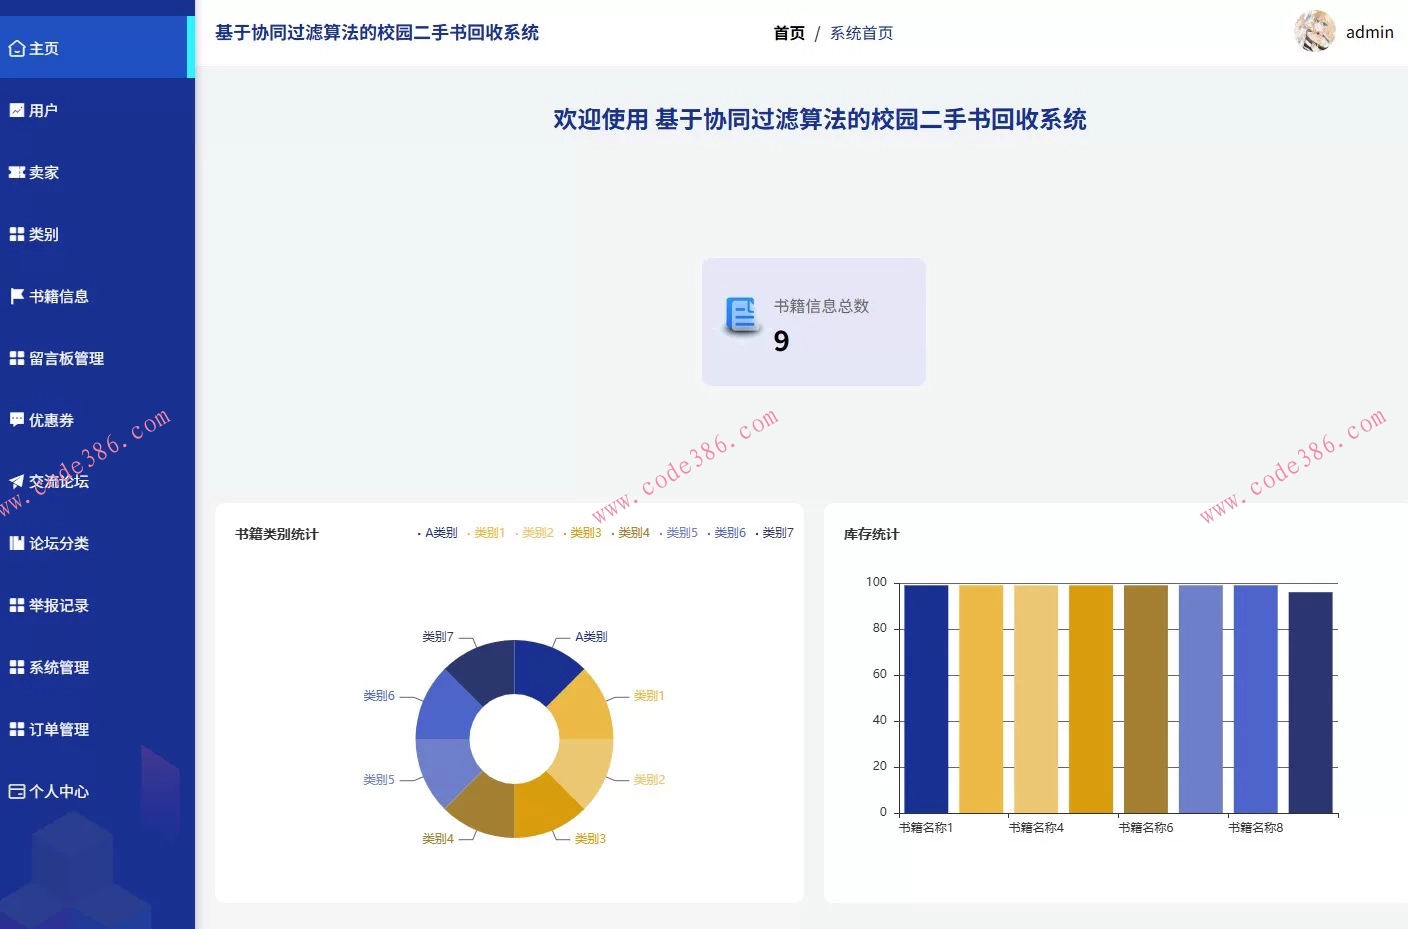Viewport: 1408px width, 929px height.
Task: Click the card icon beside 个人中心
Action: click(x=17, y=791)
